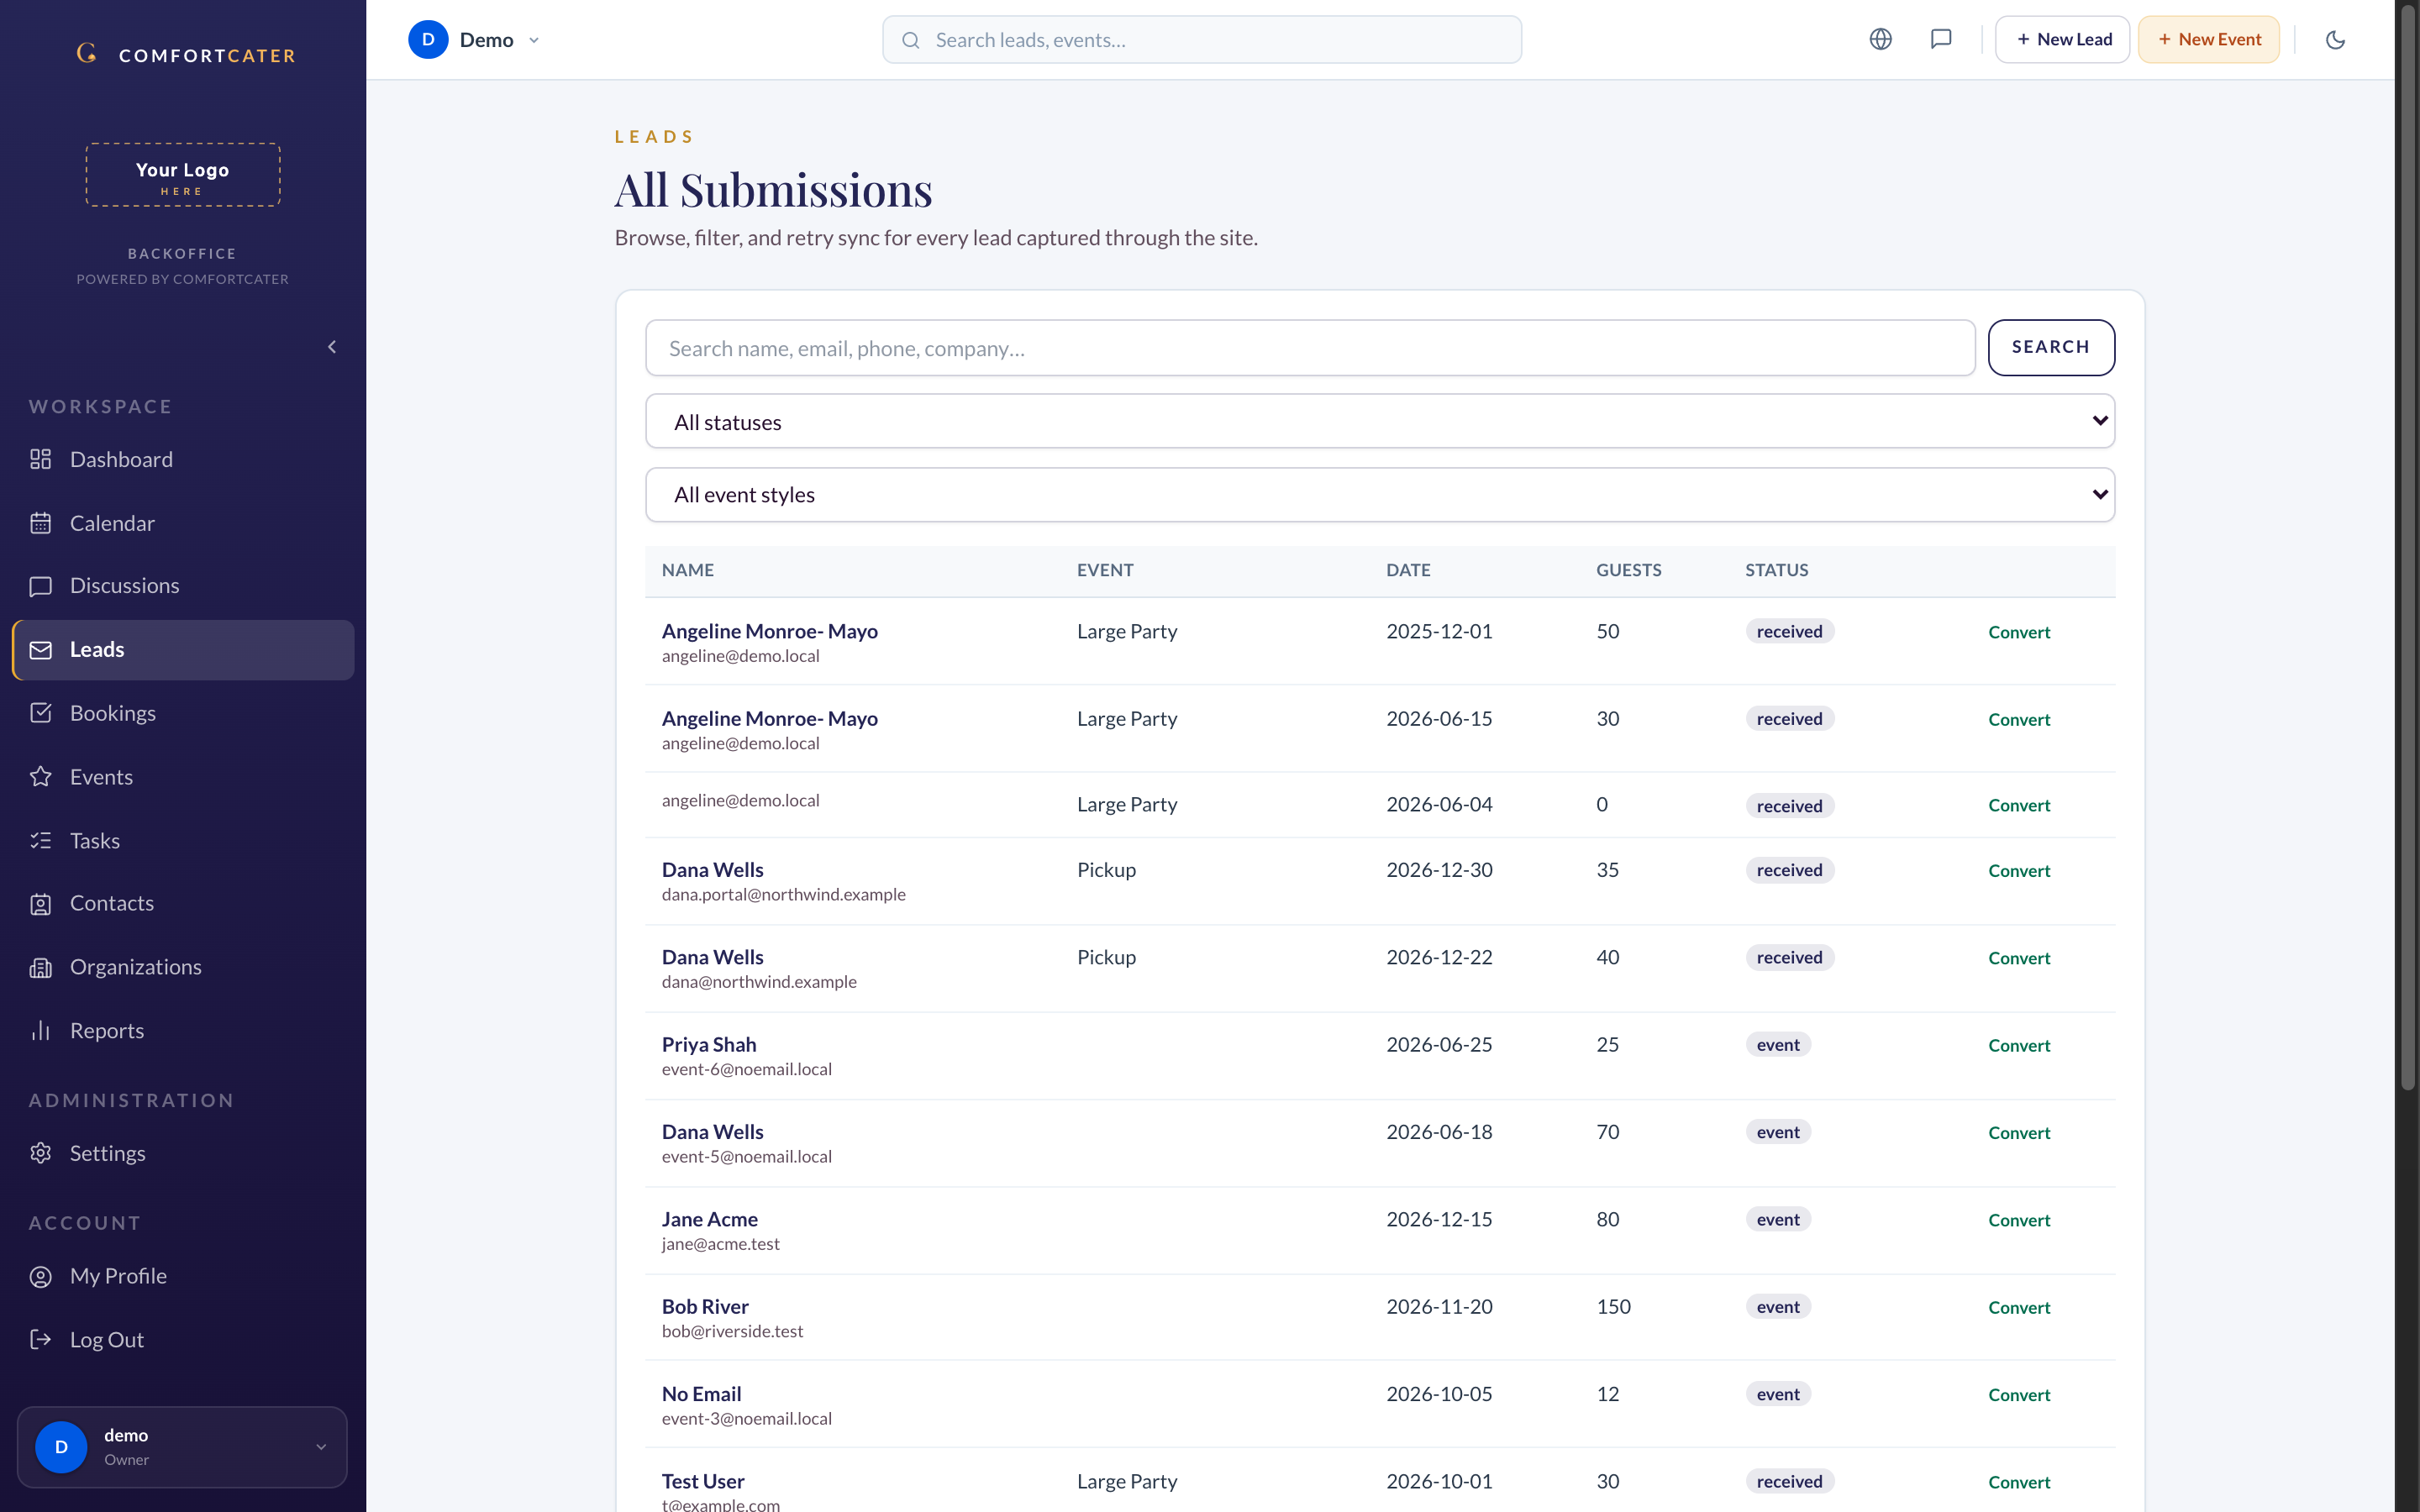Click the GUESTS column header
2420x1512 pixels.
click(x=1628, y=570)
